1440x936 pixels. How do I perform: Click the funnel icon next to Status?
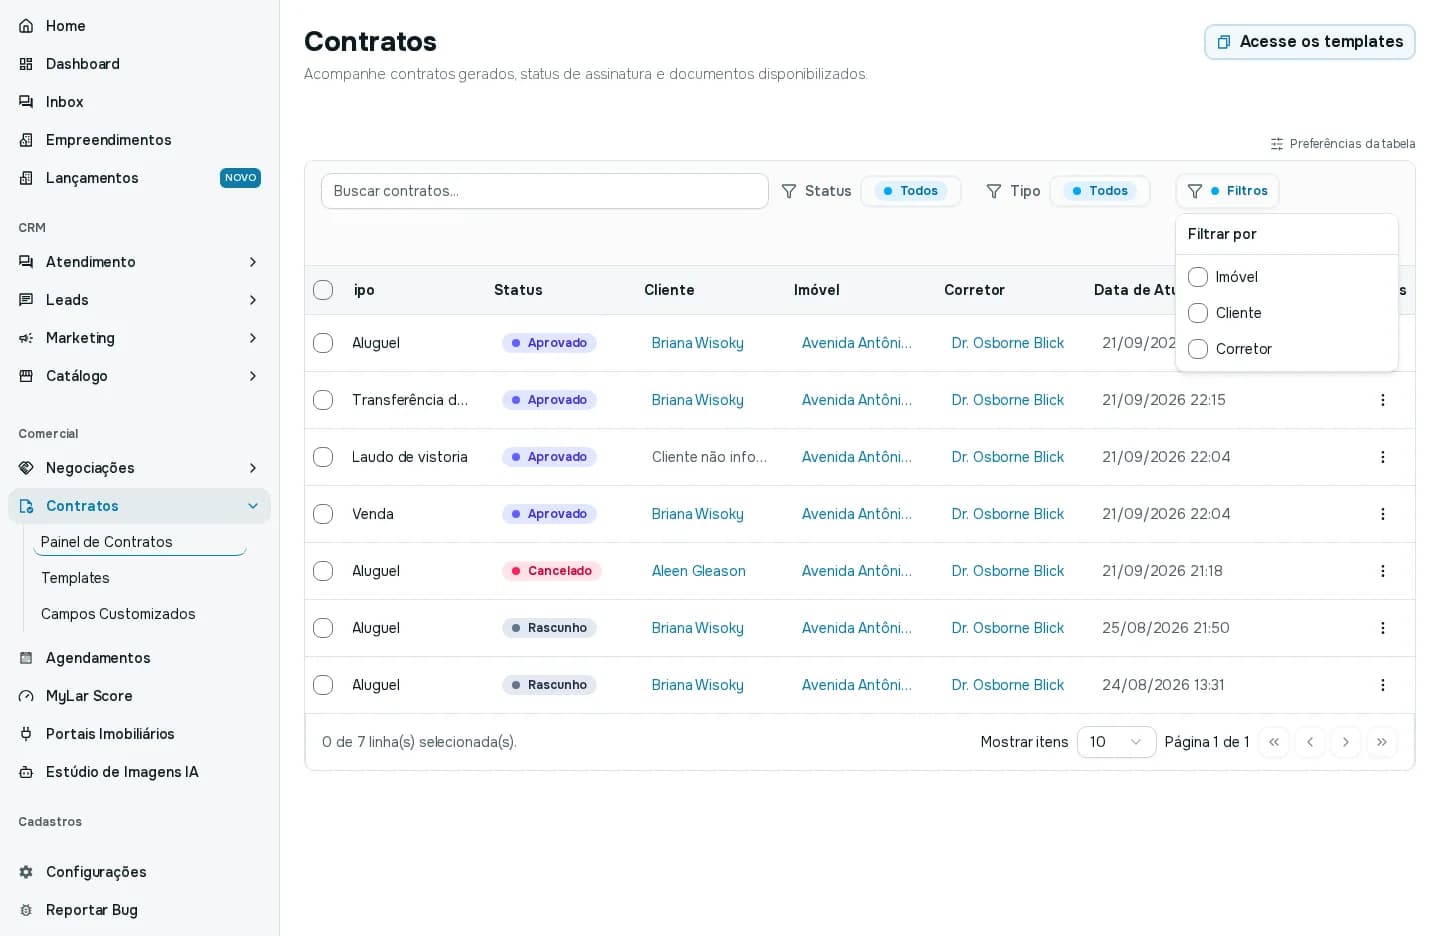pos(789,191)
